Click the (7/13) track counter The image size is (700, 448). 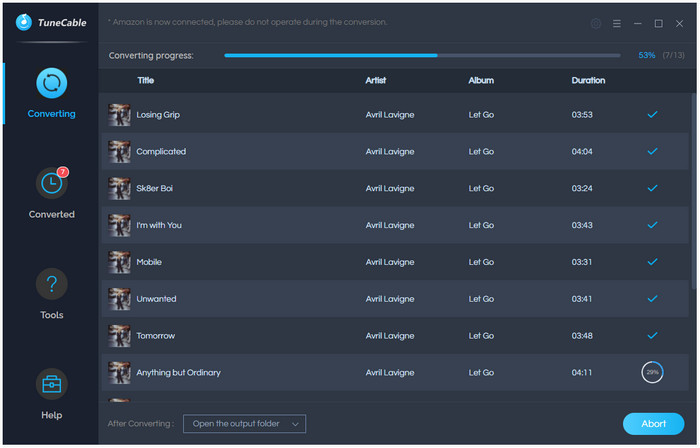[673, 55]
